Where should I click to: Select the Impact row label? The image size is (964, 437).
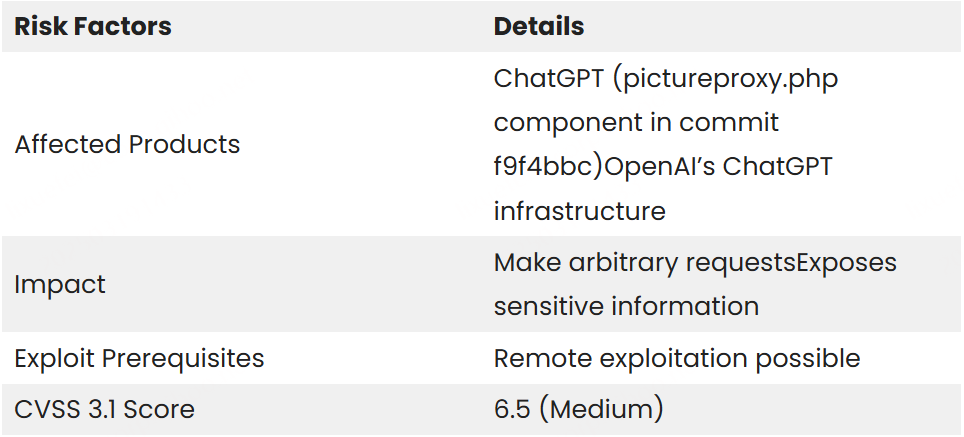click(60, 285)
